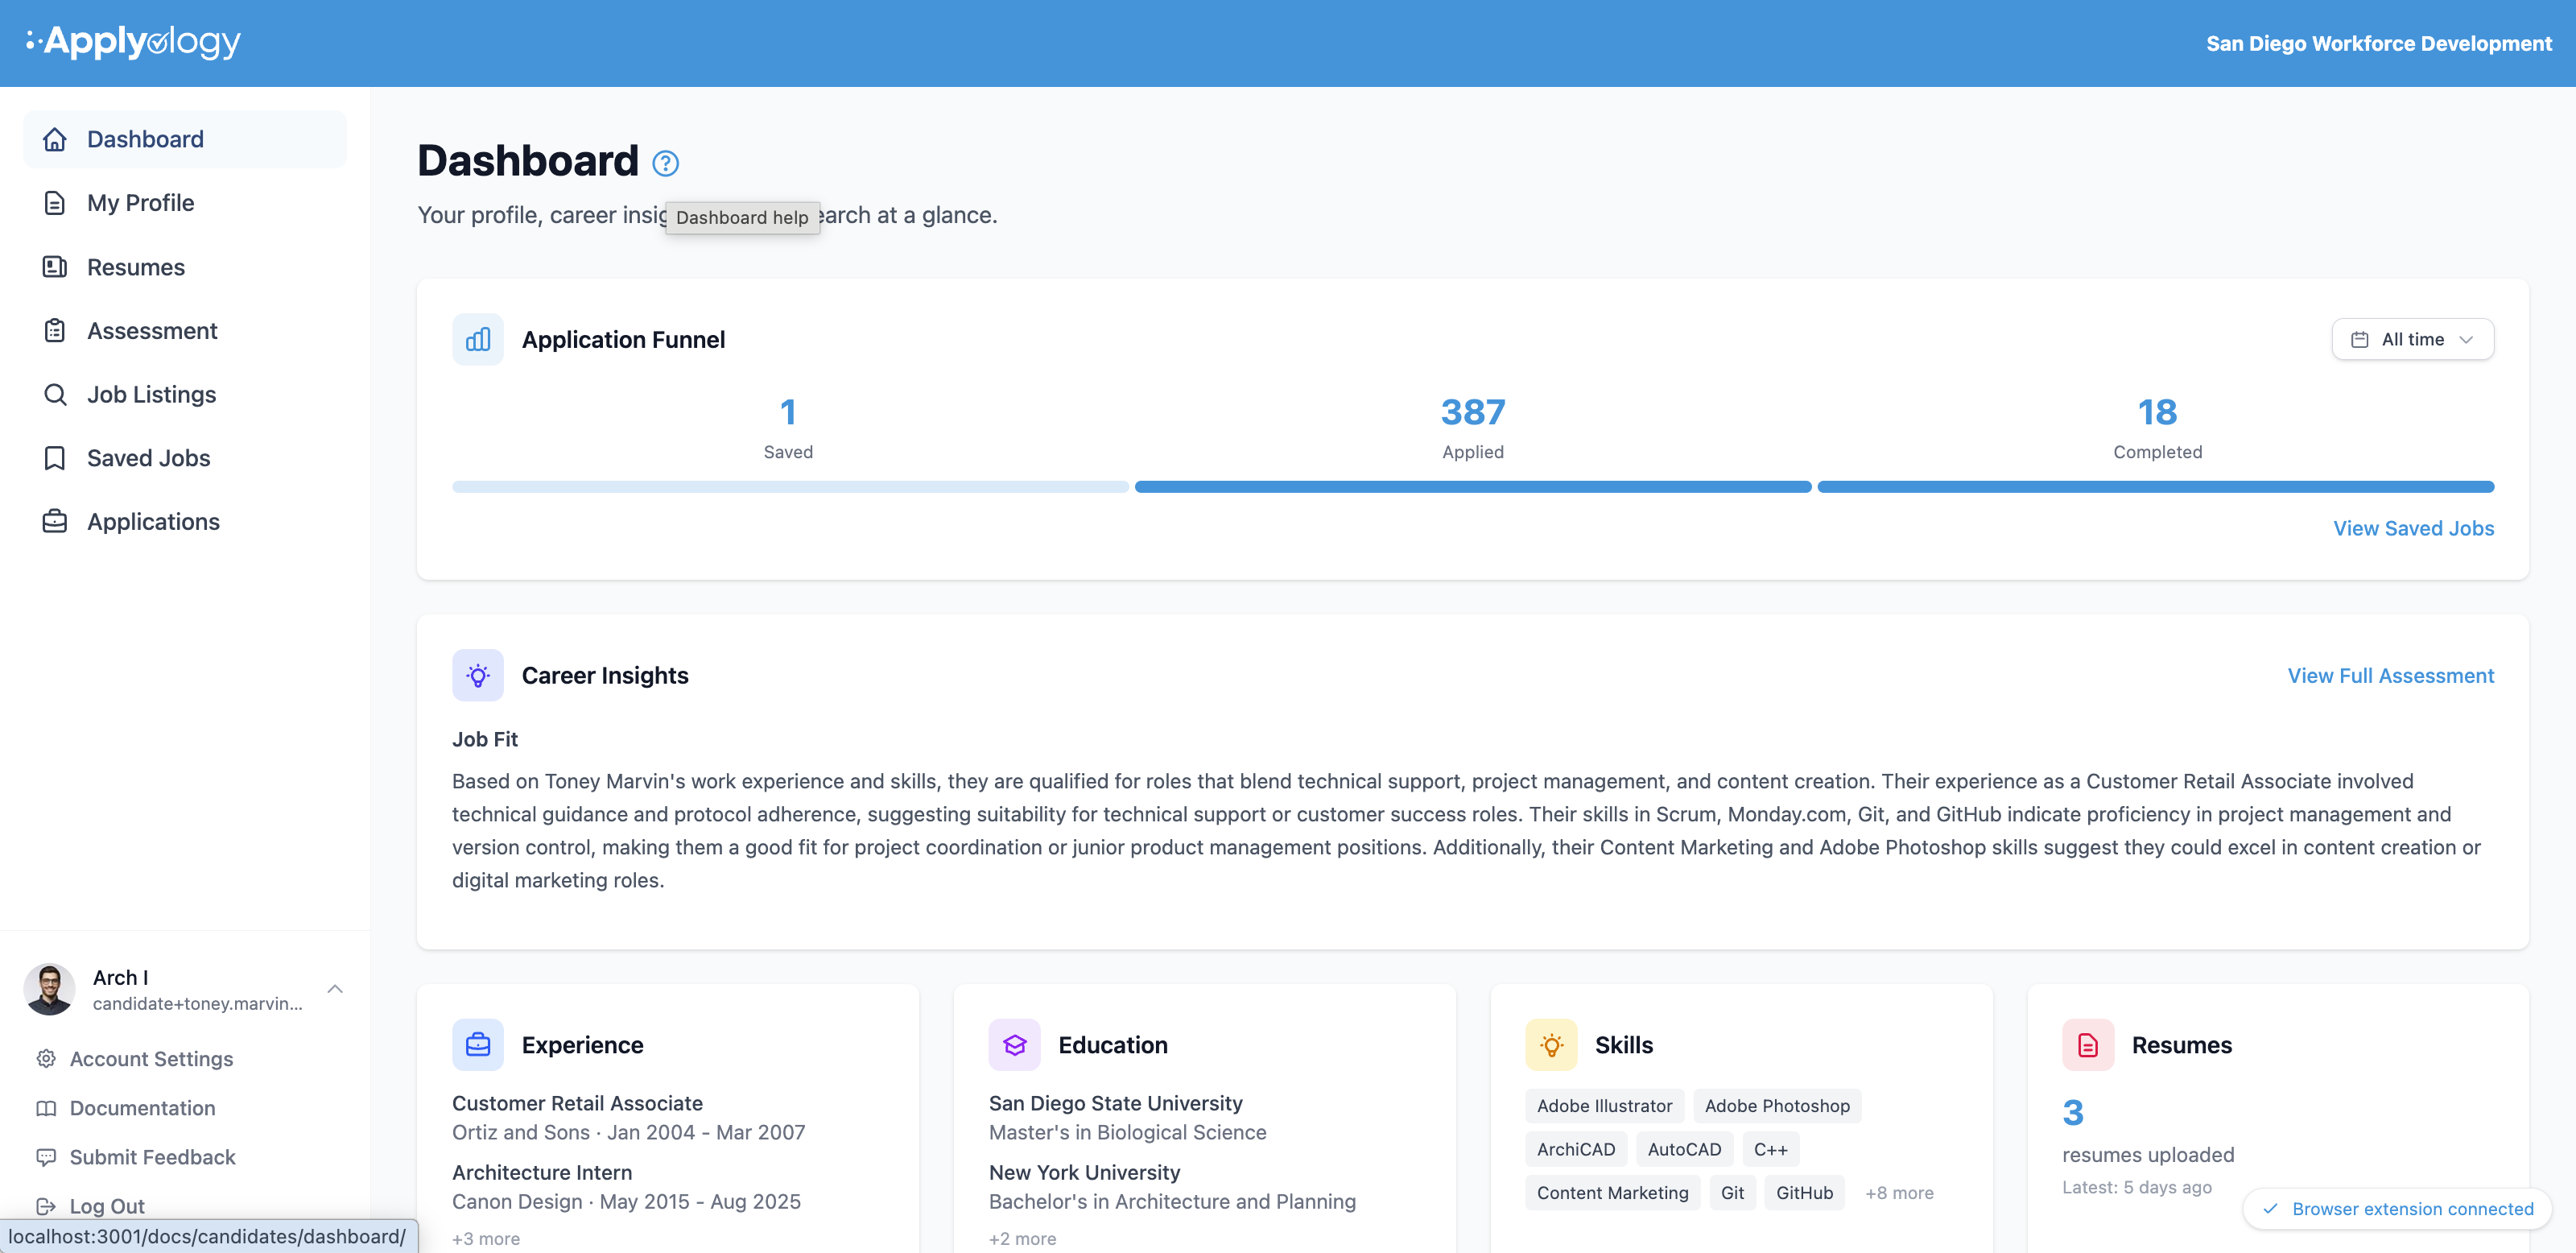Go to Resumes in the sidebar

[185, 267]
